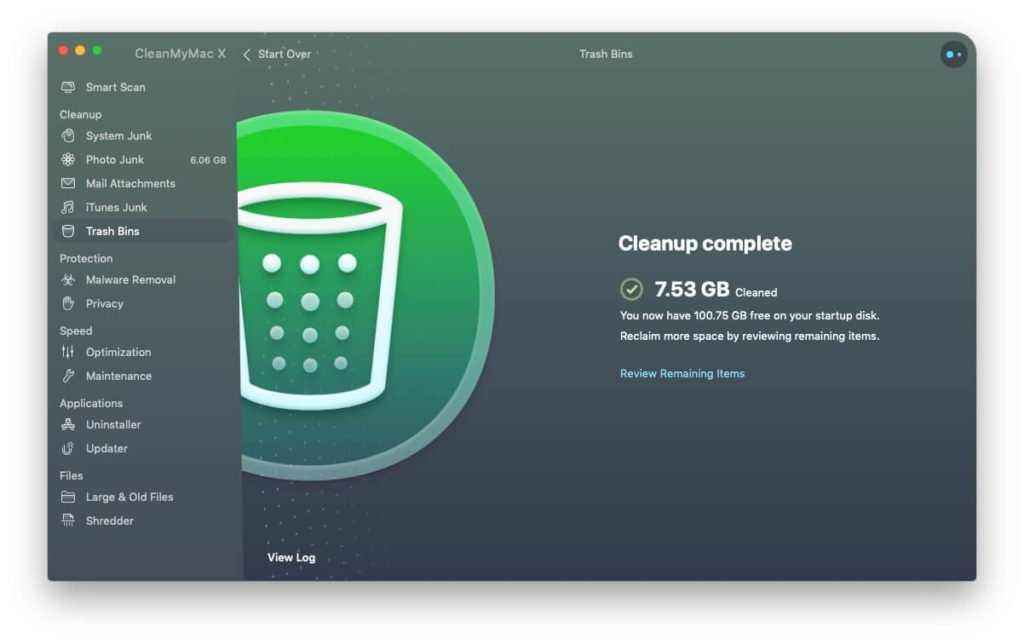
Task: Click the Mail Attachments envelope icon
Action: tap(68, 184)
